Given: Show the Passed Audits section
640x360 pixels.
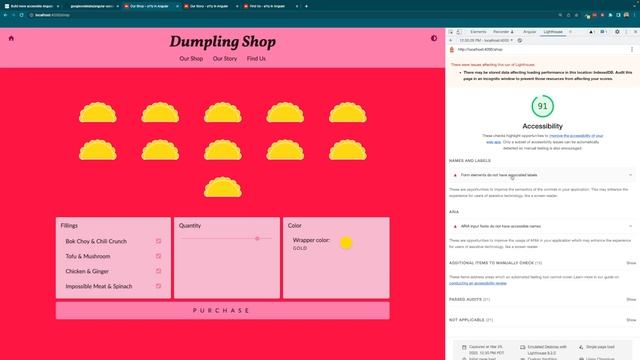Looking at the screenshot, I should [631, 300].
